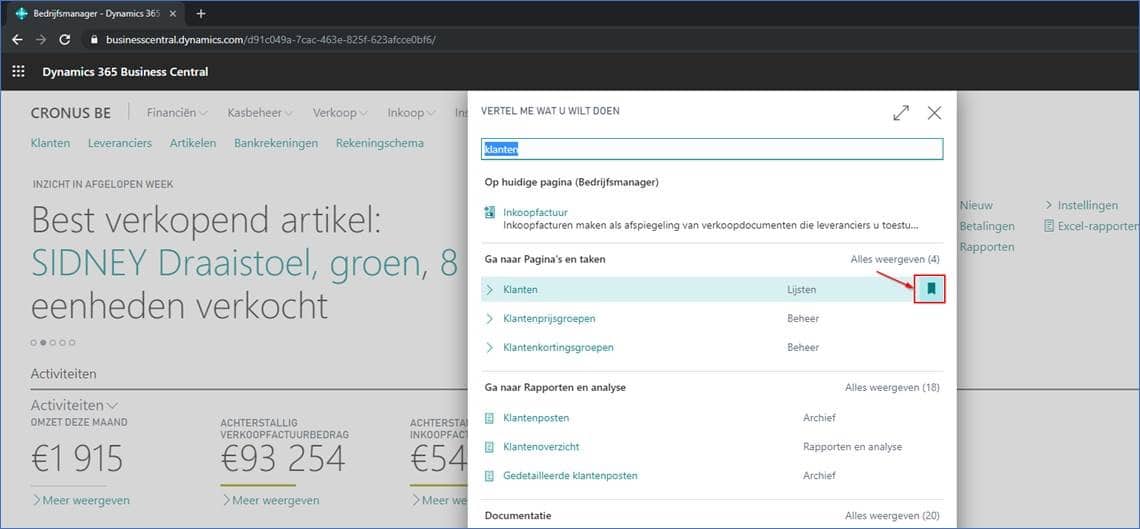Open Artikelen in the navigation bar
This screenshot has height=529, width=1140.
pyautogui.click(x=193, y=143)
